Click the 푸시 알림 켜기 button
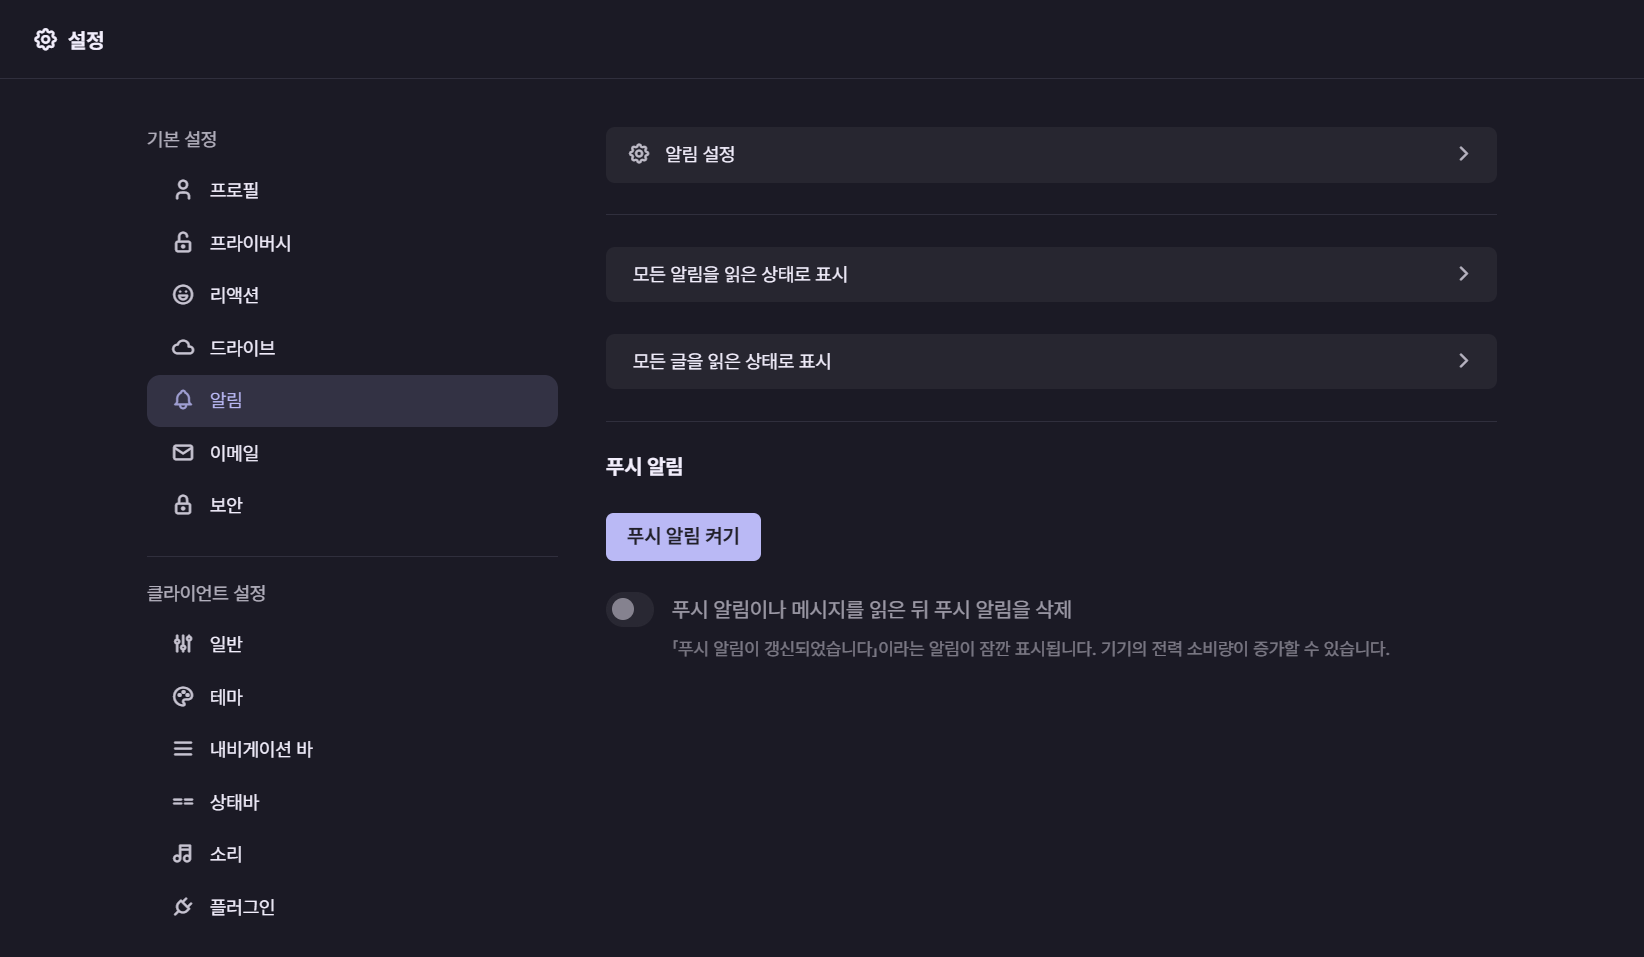Image resolution: width=1644 pixels, height=957 pixels. coord(682,536)
